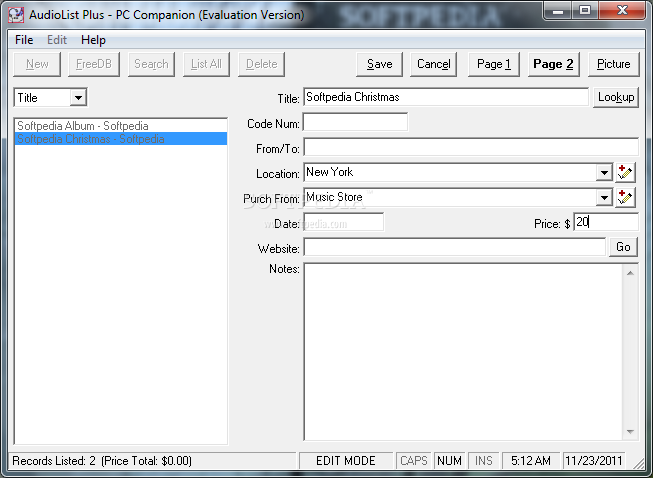Click the Notes scrollbar up arrow
The height and width of the screenshot is (478, 653).
click(x=630, y=273)
